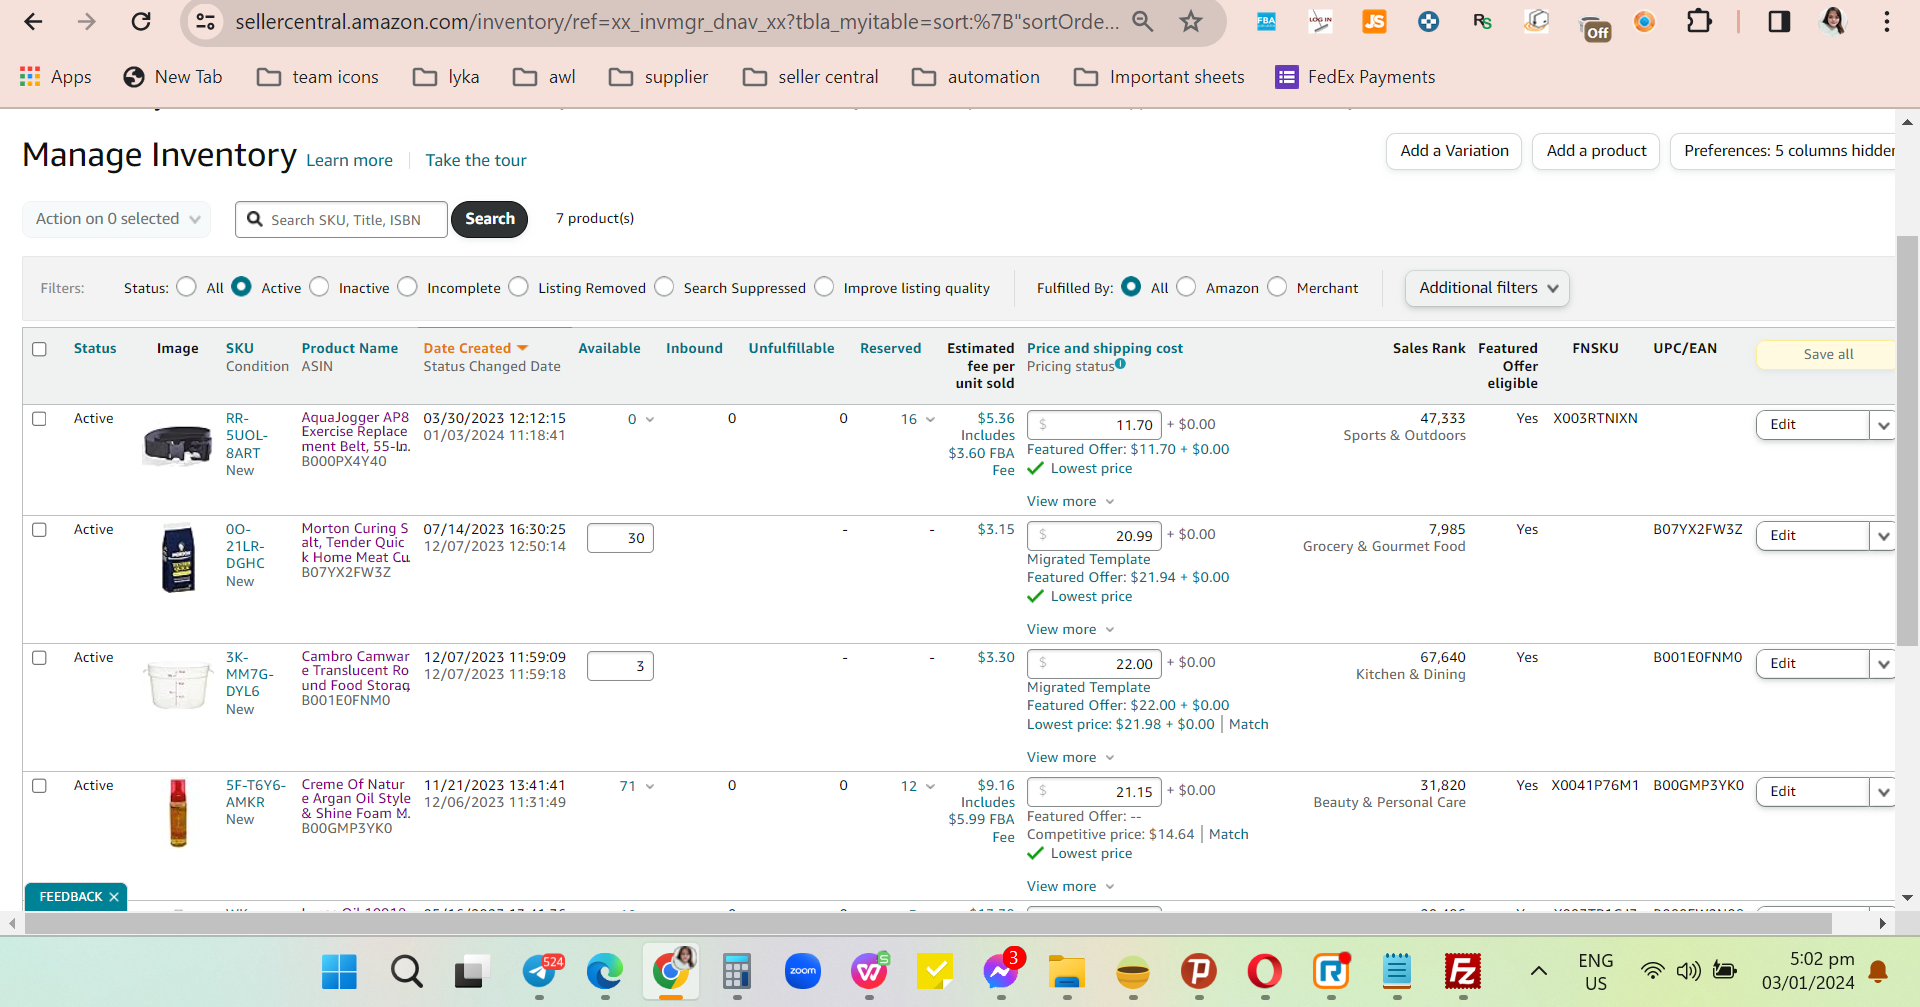This screenshot has height=1007, width=1920.
Task: Select Fulfilled By Merchant radio
Action: pyautogui.click(x=1277, y=287)
